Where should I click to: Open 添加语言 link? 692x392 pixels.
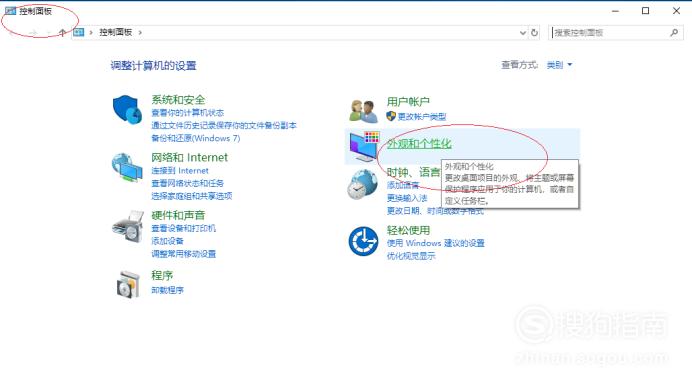(x=402, y=185)
